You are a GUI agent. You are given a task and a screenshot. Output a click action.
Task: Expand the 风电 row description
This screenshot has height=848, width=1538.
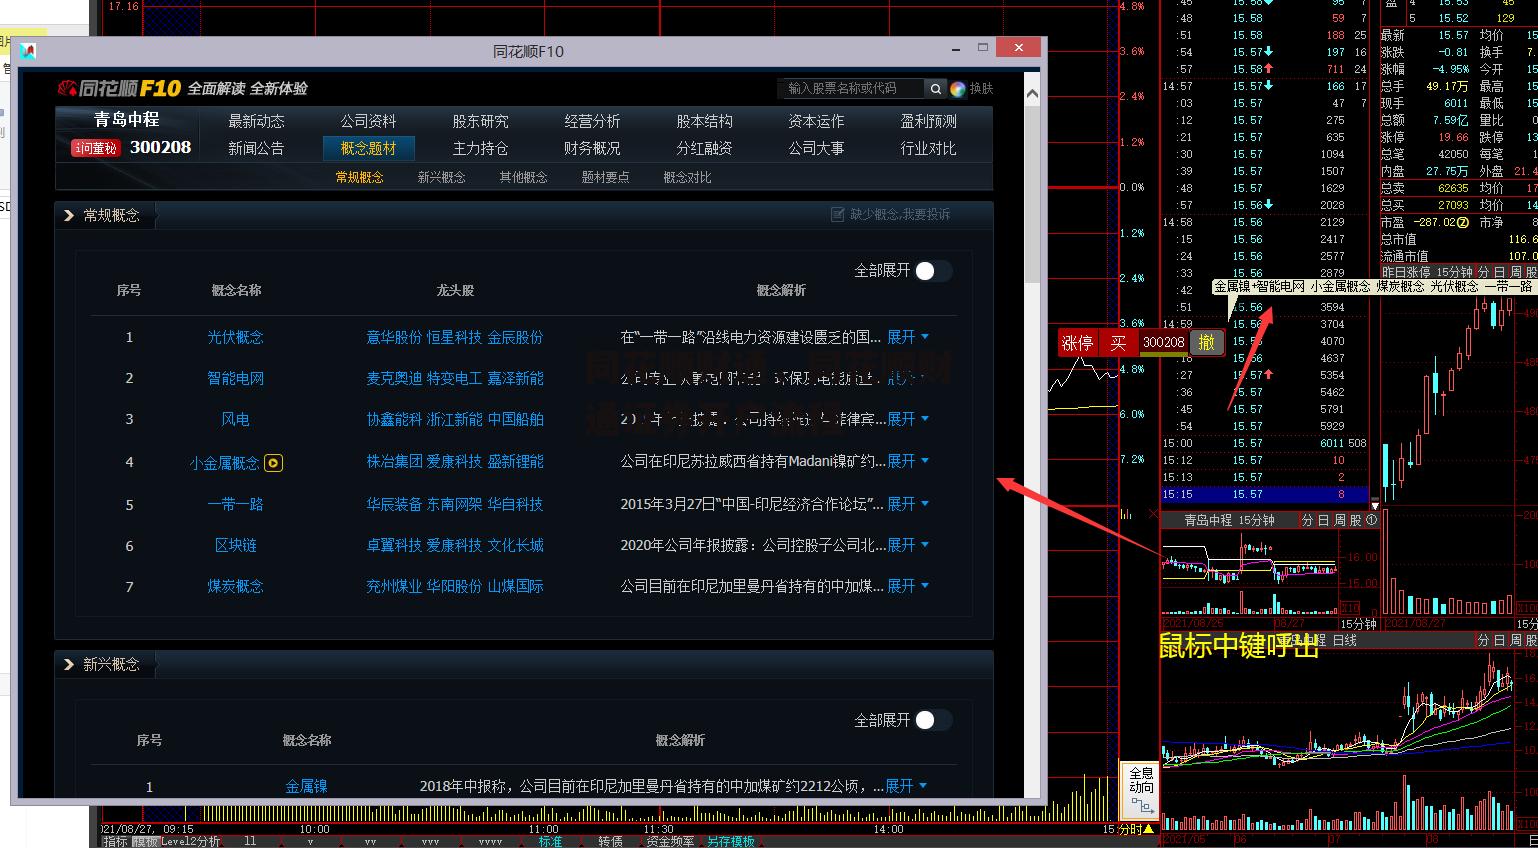pos(907,419)
